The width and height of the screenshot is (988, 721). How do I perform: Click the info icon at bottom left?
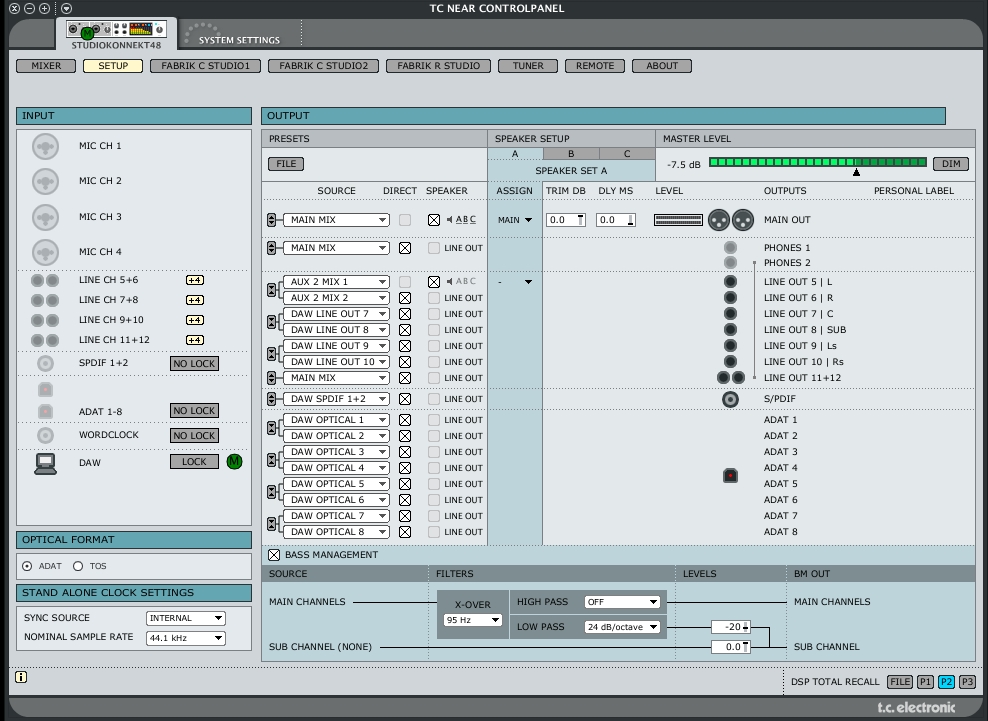point(21,677)
